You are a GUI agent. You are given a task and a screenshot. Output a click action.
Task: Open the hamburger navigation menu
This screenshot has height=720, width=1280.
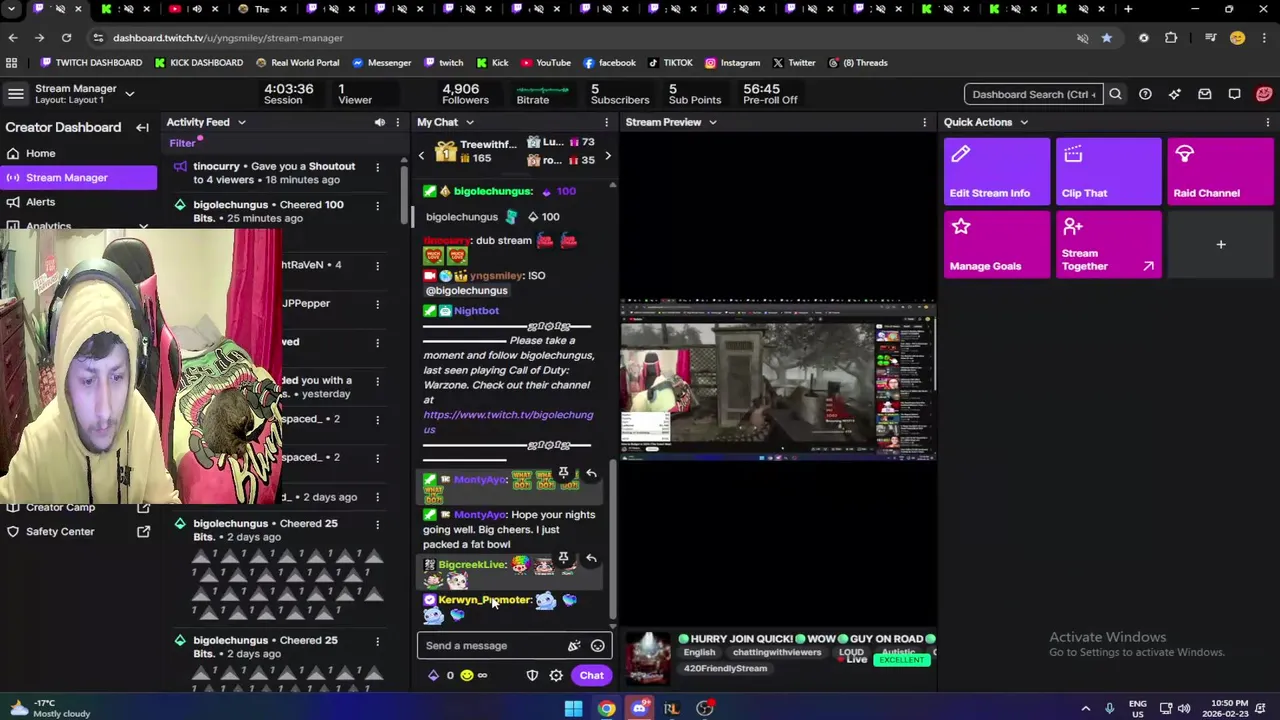click(x=15, y=94)
